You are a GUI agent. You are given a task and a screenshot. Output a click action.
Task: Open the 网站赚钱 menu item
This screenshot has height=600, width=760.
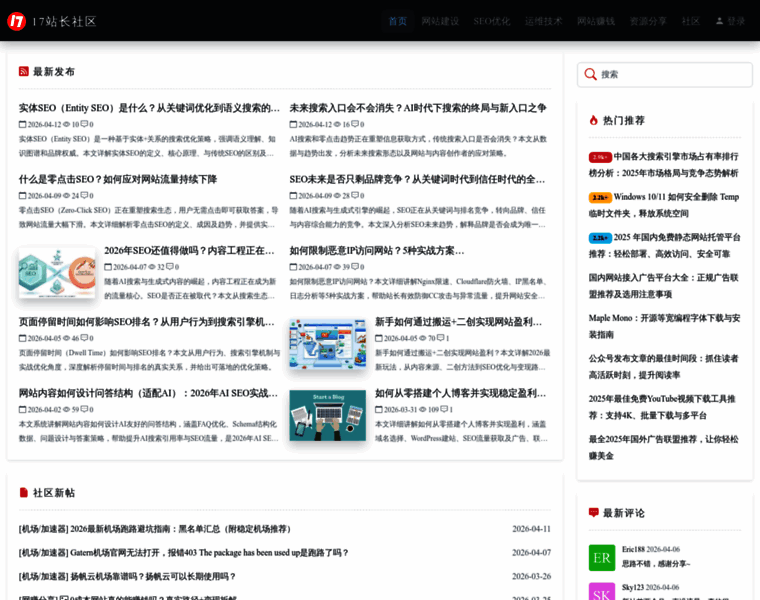pos(596,21)
